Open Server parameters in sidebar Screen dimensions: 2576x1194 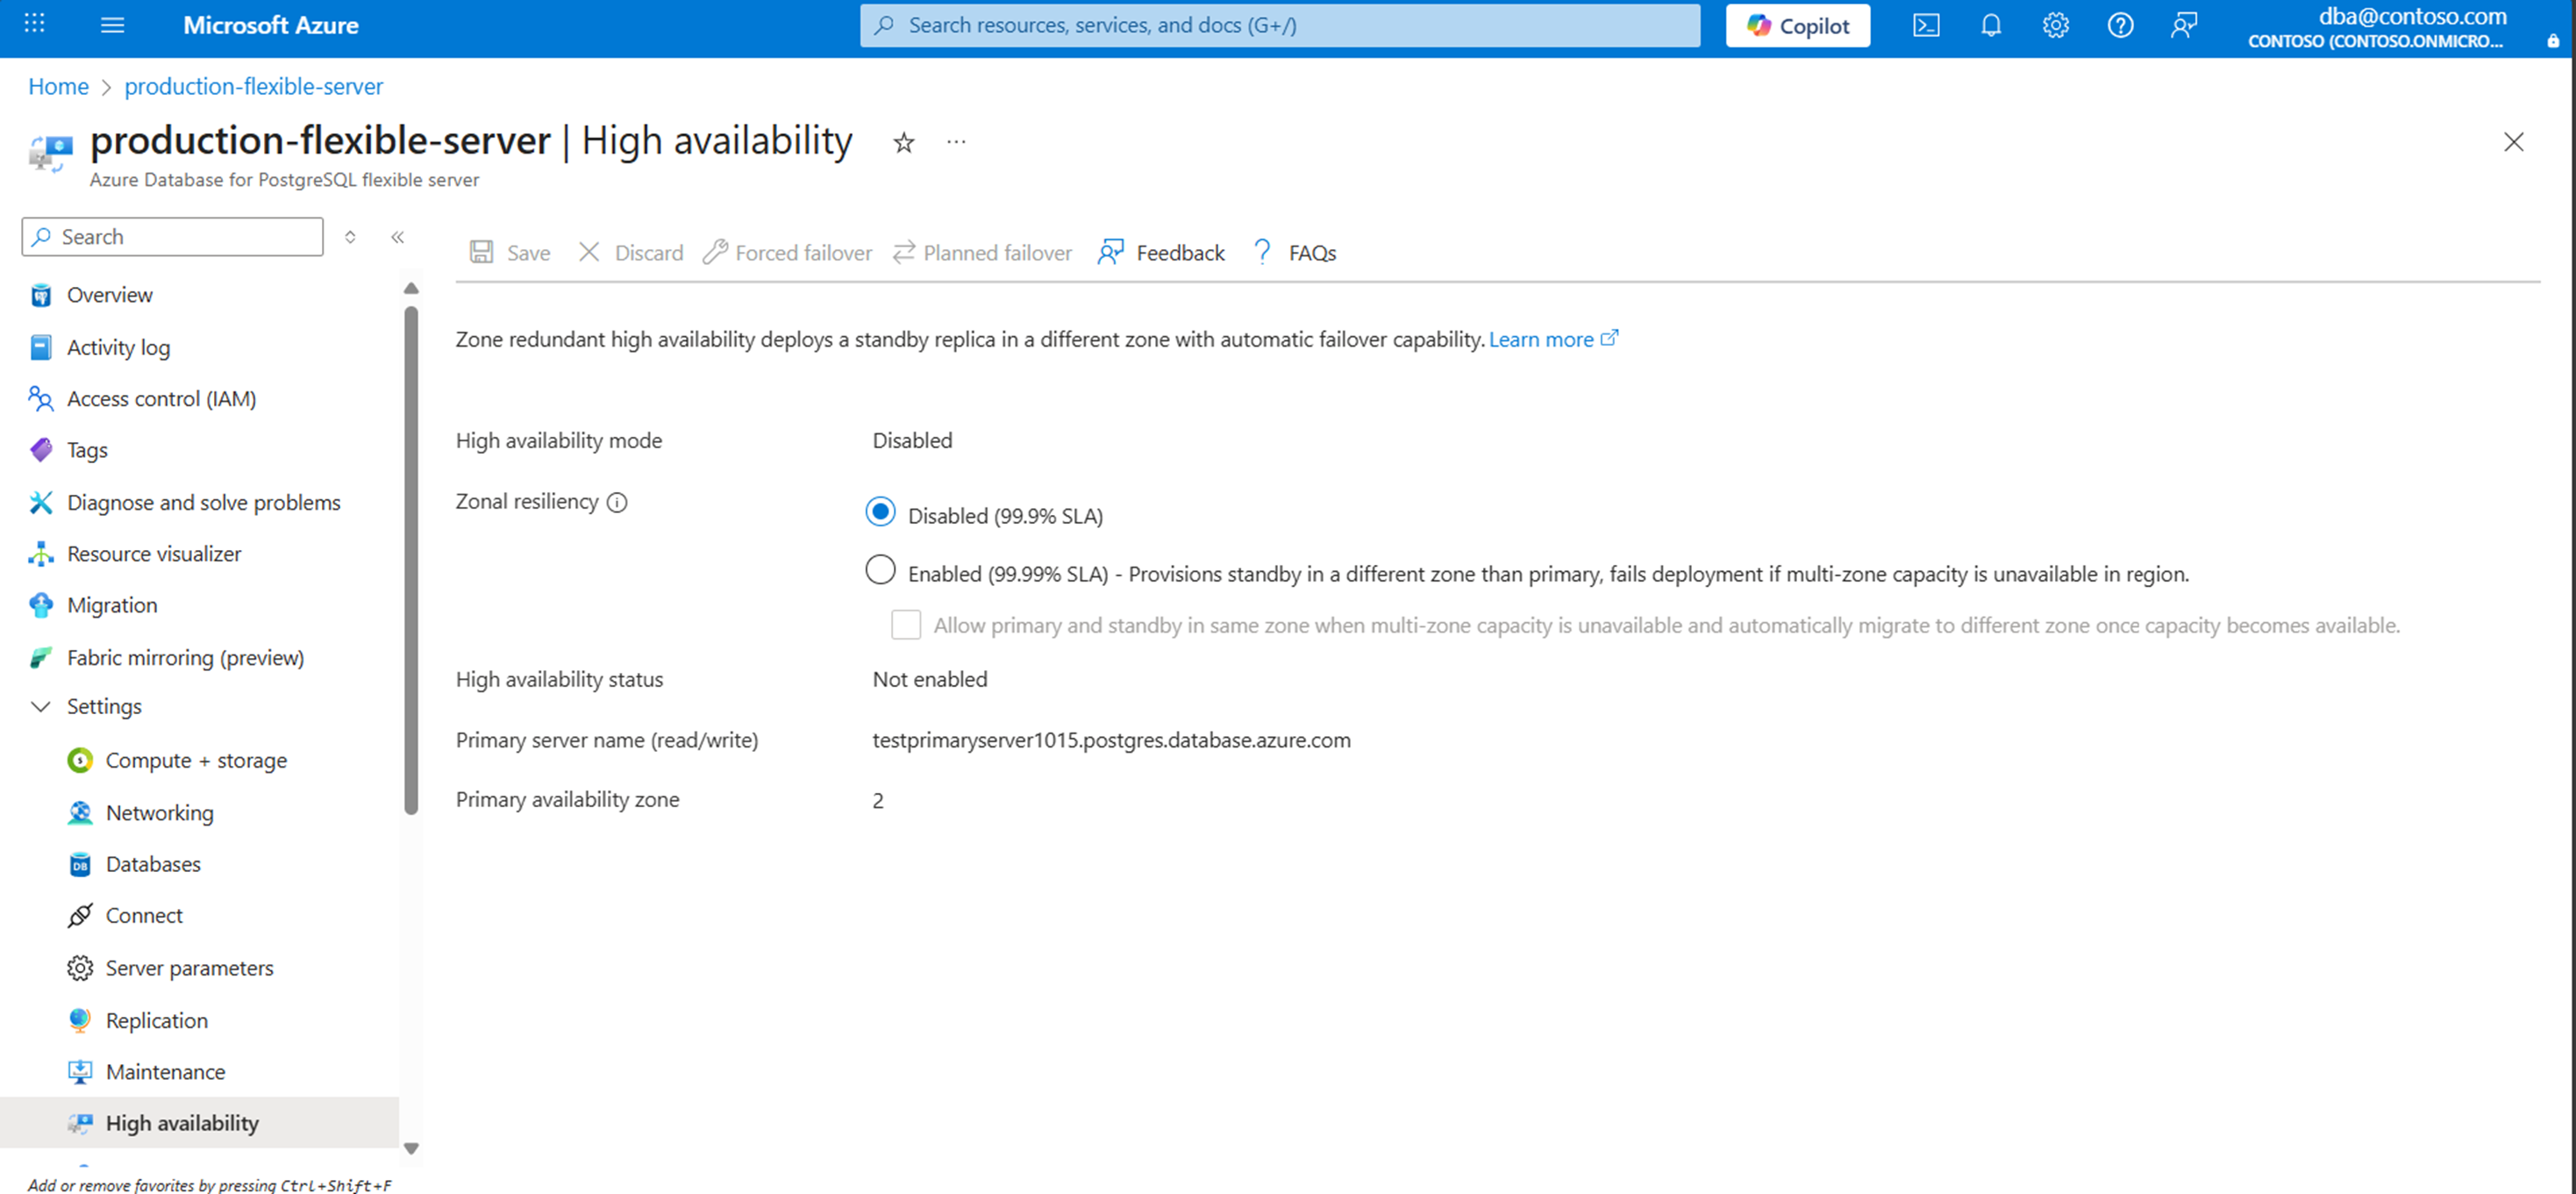pos(189,968)
